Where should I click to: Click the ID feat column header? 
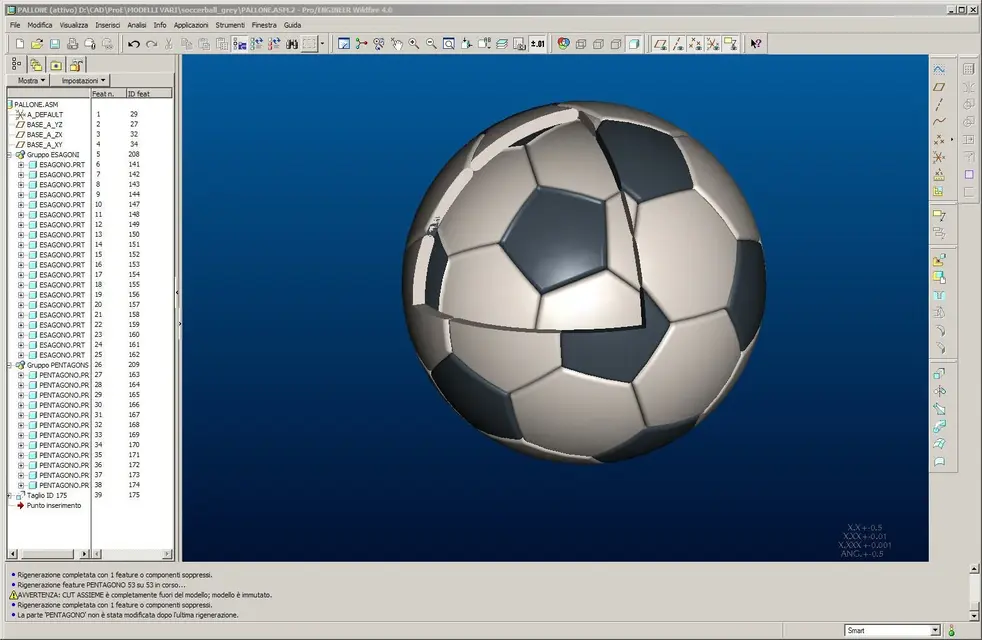click(148, 94)
